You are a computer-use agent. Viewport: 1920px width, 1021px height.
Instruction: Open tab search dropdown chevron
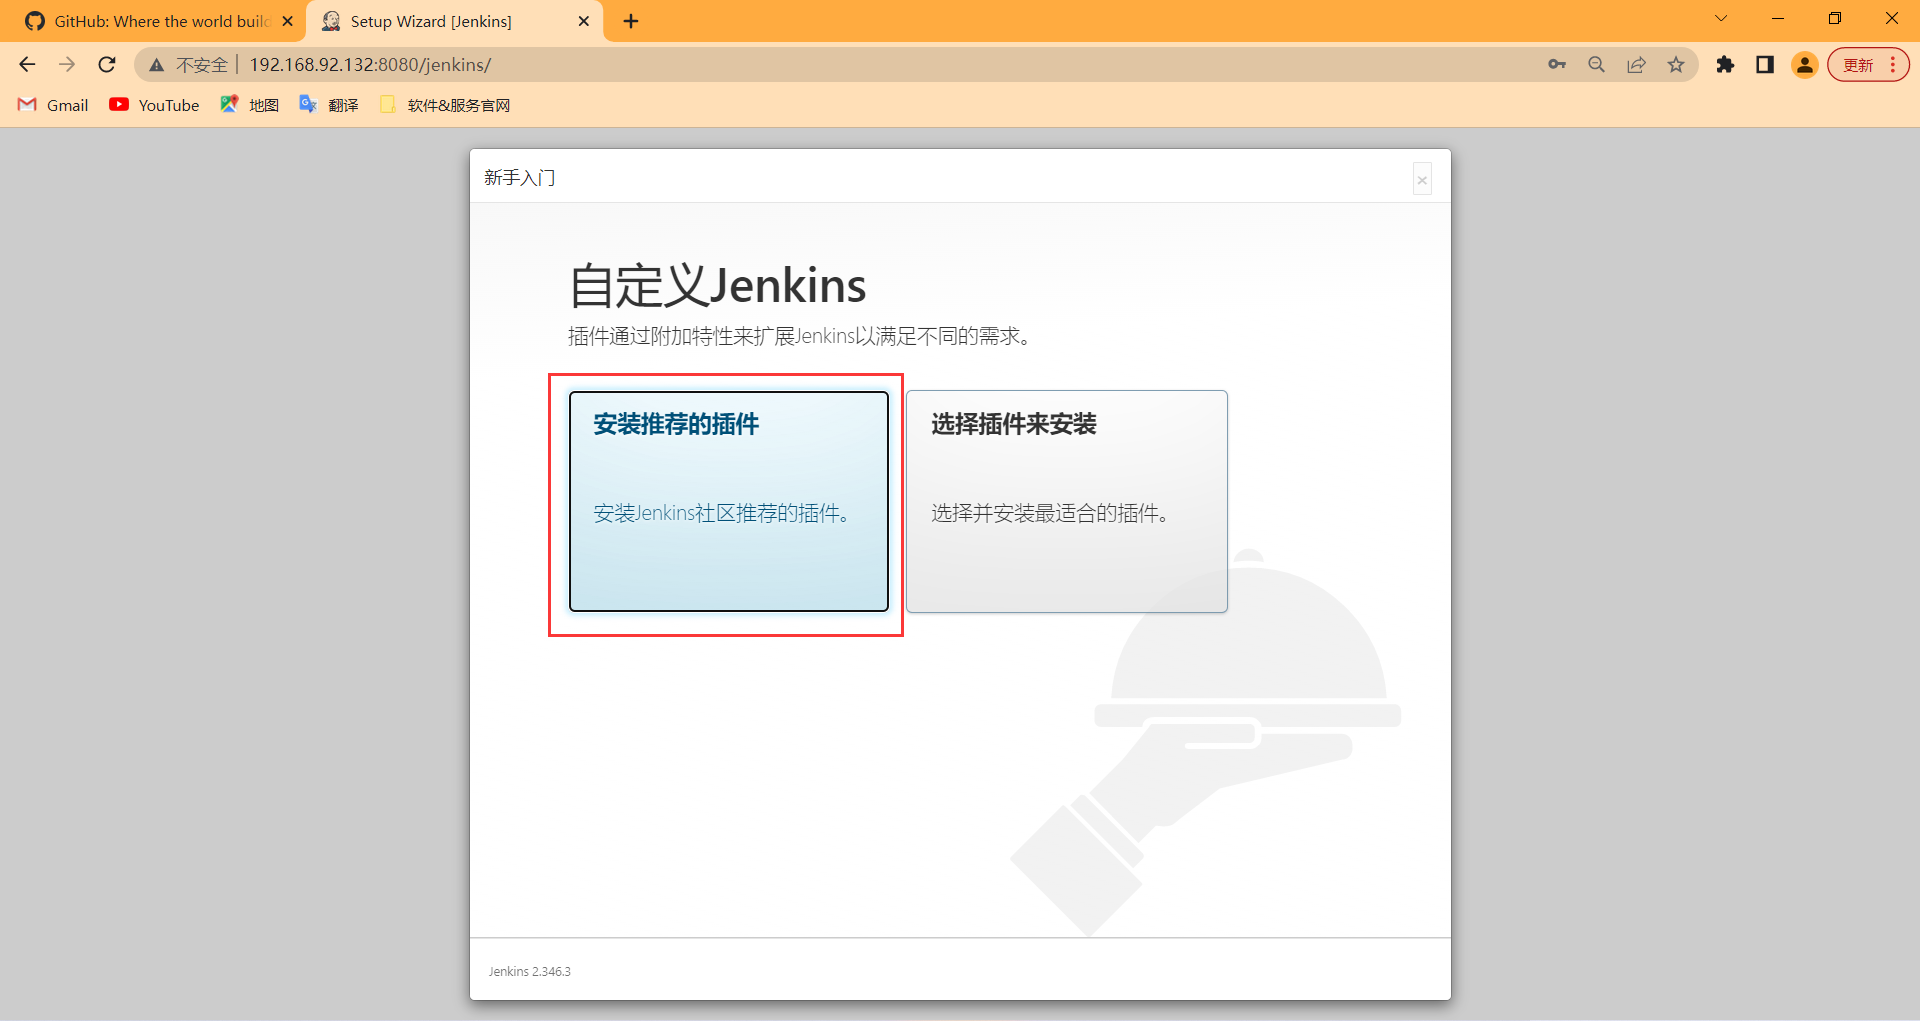1721,18
